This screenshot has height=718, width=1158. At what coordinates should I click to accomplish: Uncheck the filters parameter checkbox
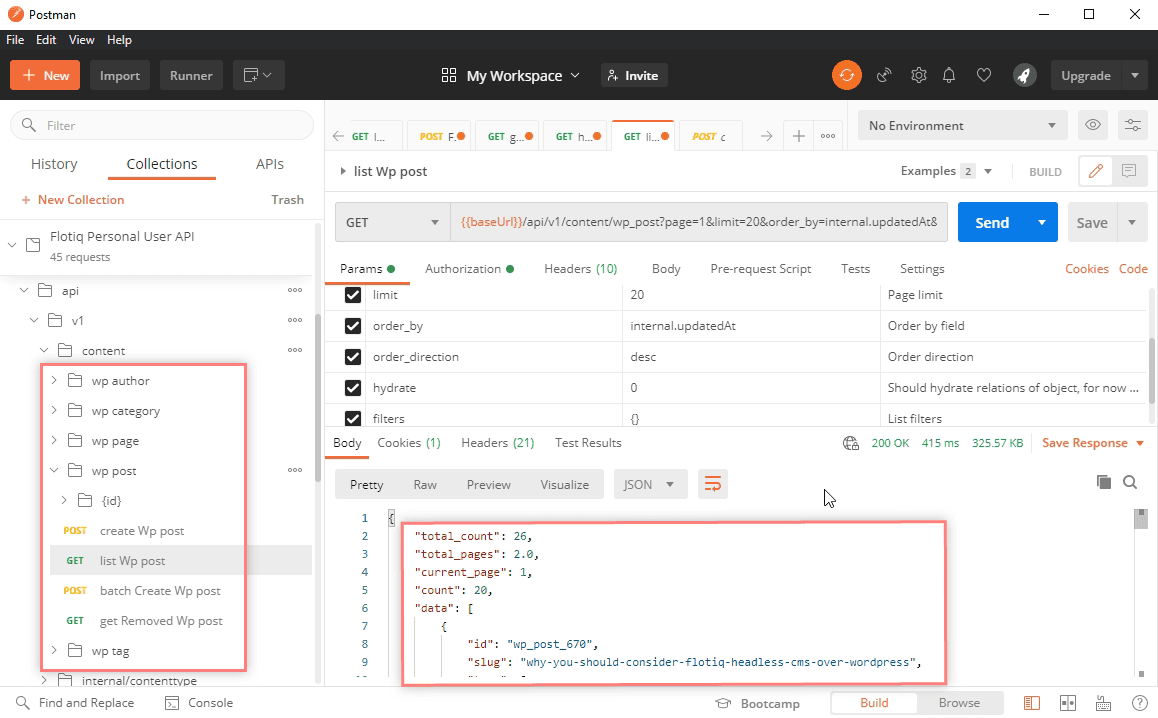pyautogui.click(x=353, y=418)
